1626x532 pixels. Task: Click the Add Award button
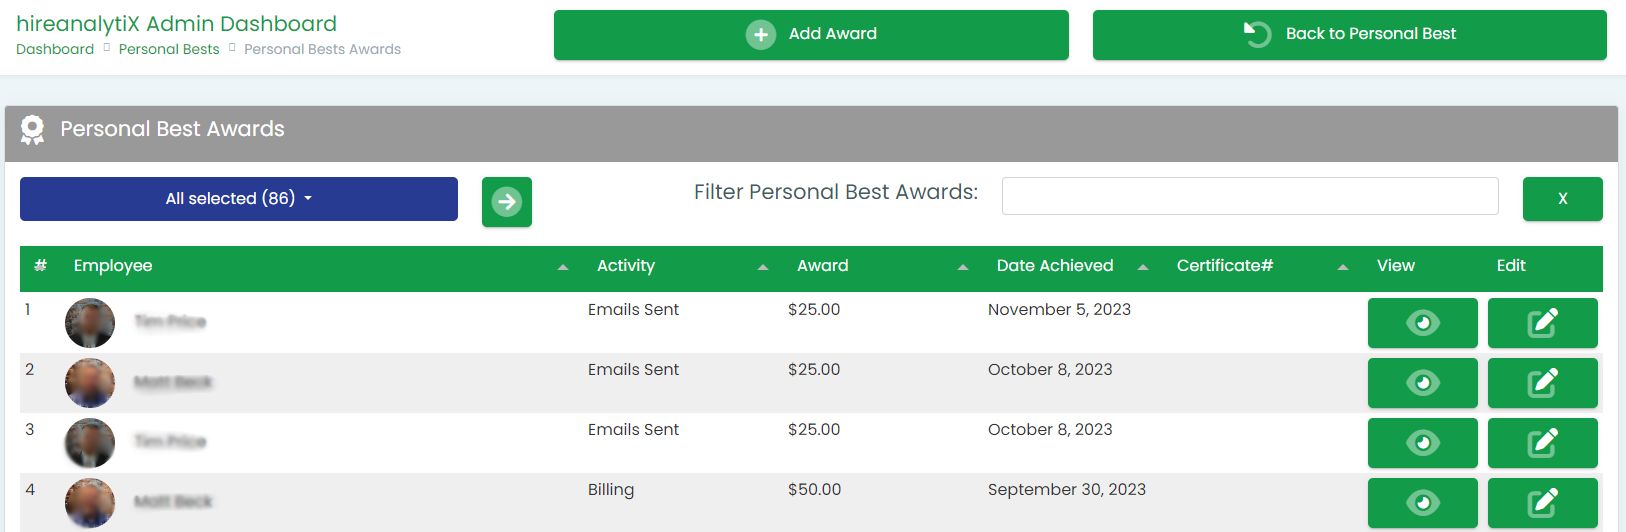coord(811,35)
